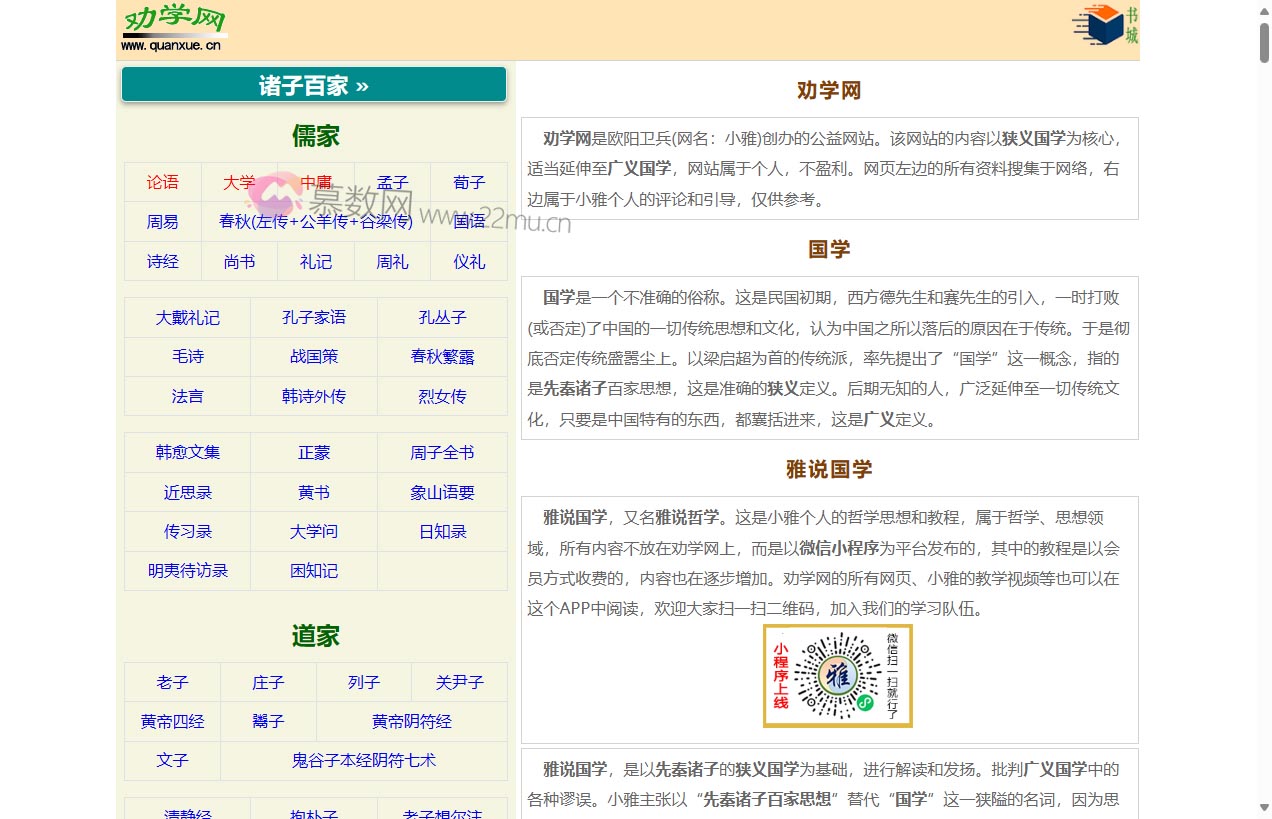1272x819 pixels.
Task: Open the 论语 link
Action: tap(162, 183)
